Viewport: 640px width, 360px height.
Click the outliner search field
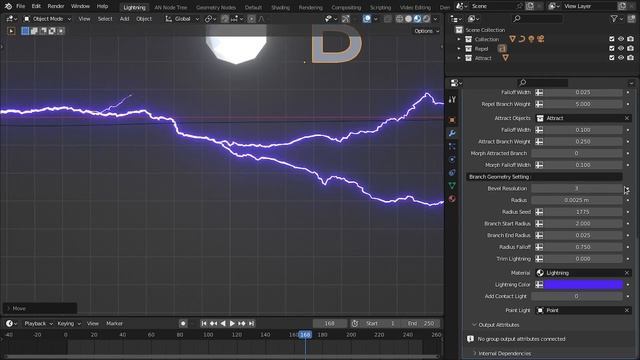537,19
